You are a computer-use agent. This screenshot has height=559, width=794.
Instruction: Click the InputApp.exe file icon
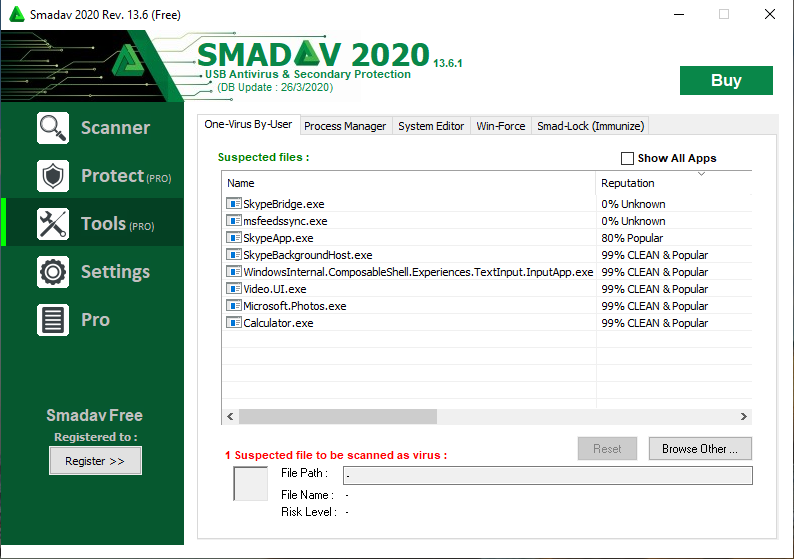[x=233, y=272]
